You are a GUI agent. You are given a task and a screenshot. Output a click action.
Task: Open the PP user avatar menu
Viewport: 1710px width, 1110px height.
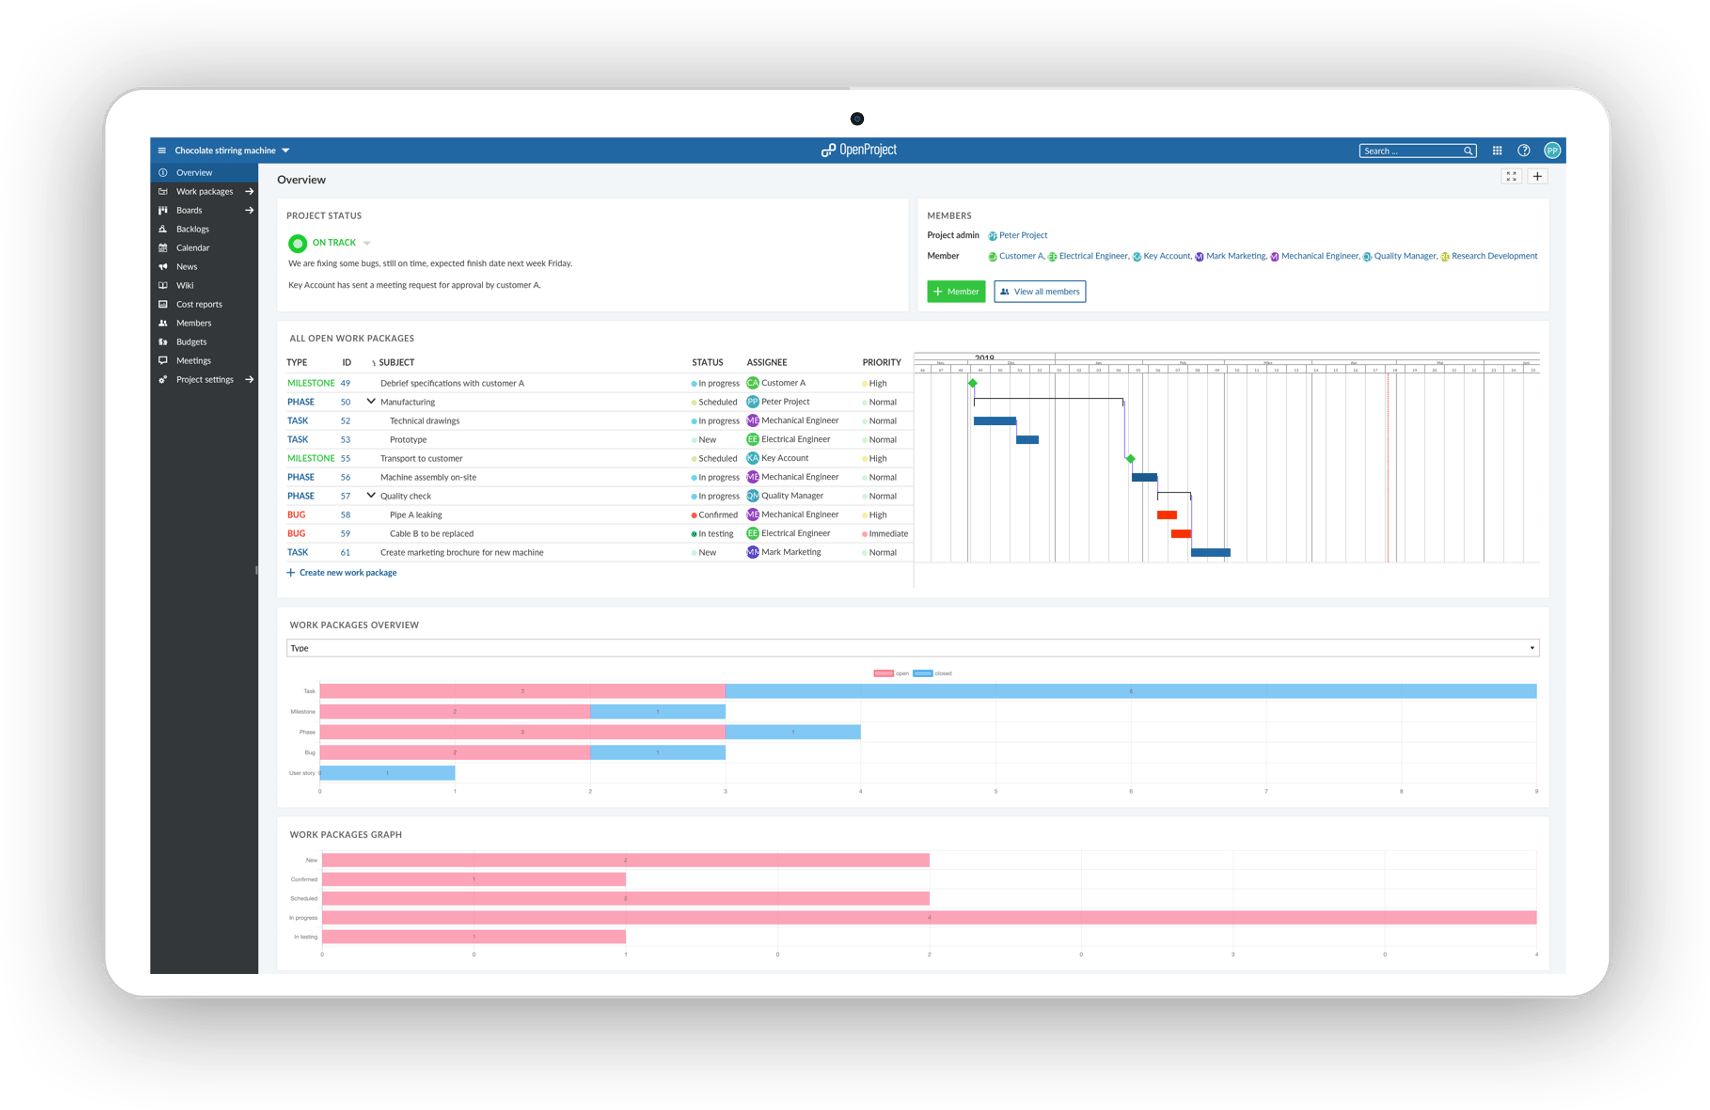coord(1552,151)
